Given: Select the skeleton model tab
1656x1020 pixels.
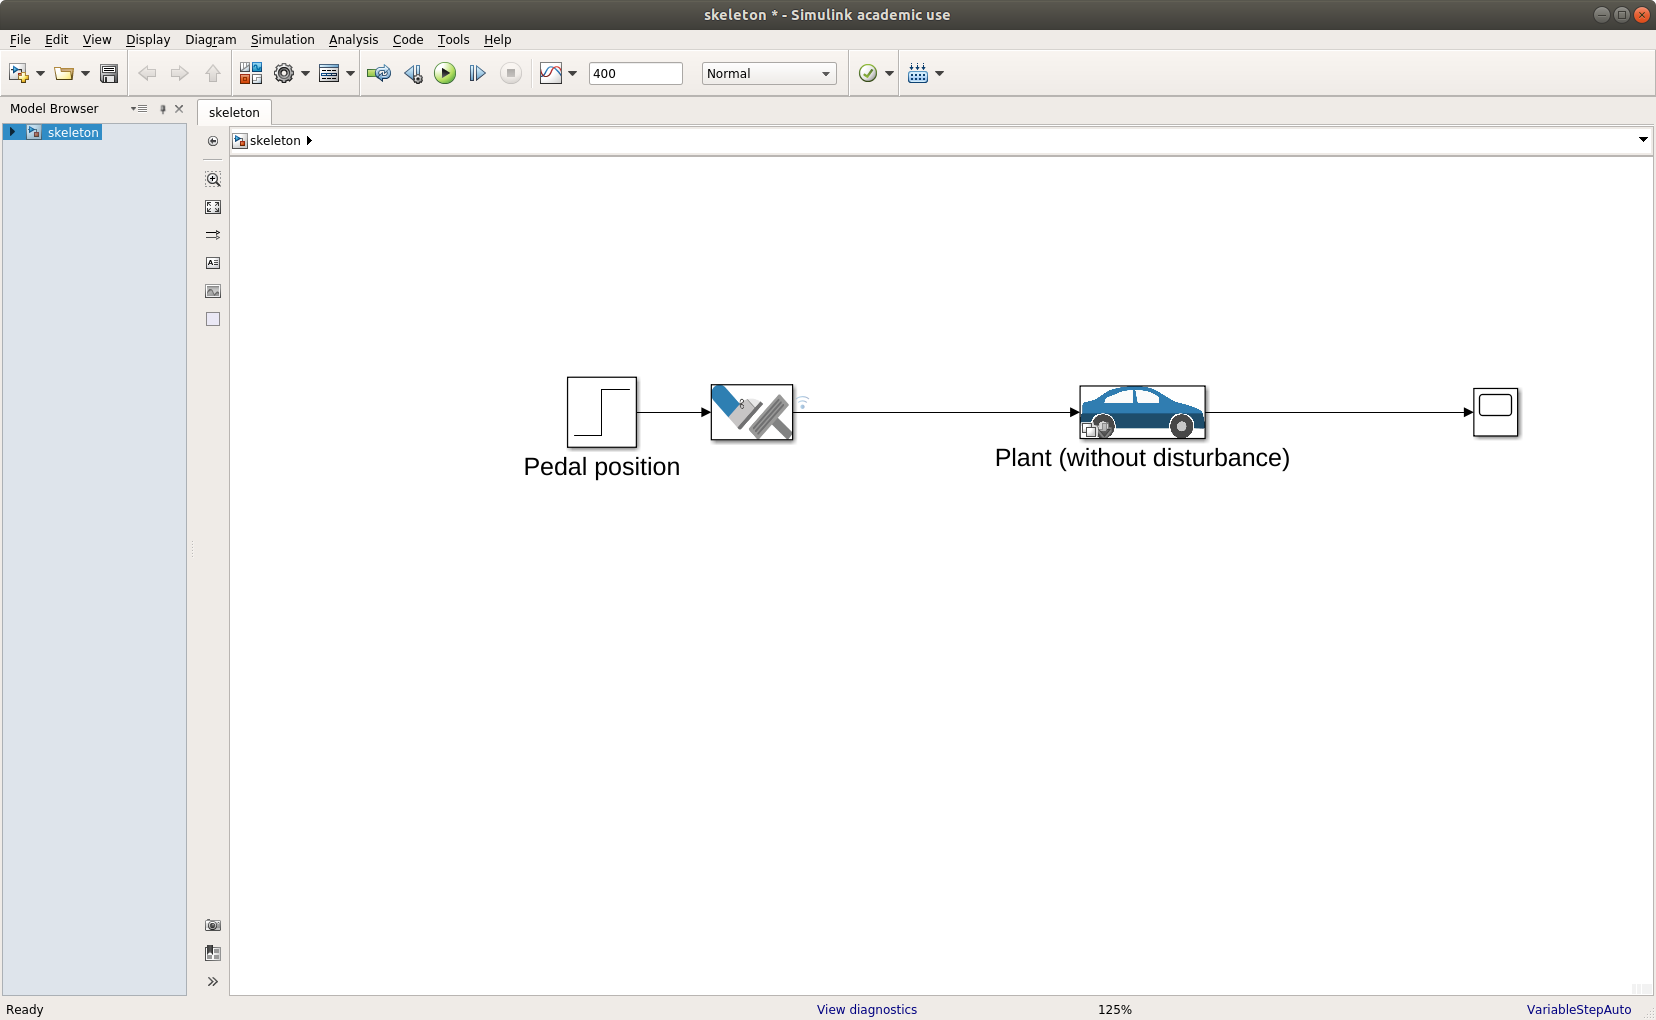Looking at the screenshot, I should 234,112.
